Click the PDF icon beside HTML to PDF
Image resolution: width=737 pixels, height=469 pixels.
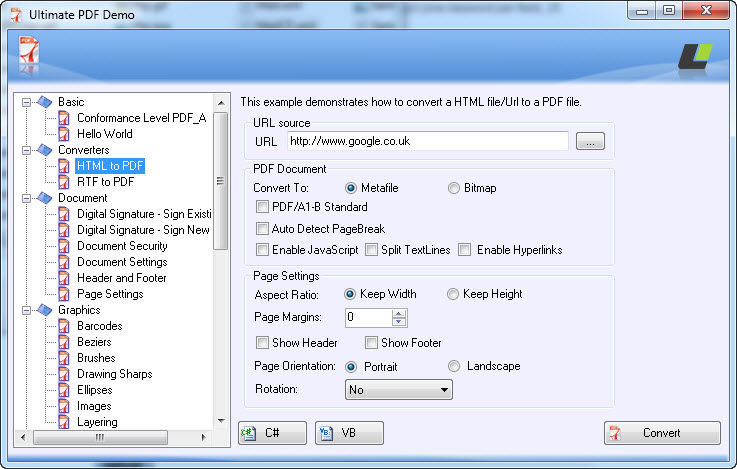(x=64, y=166)
